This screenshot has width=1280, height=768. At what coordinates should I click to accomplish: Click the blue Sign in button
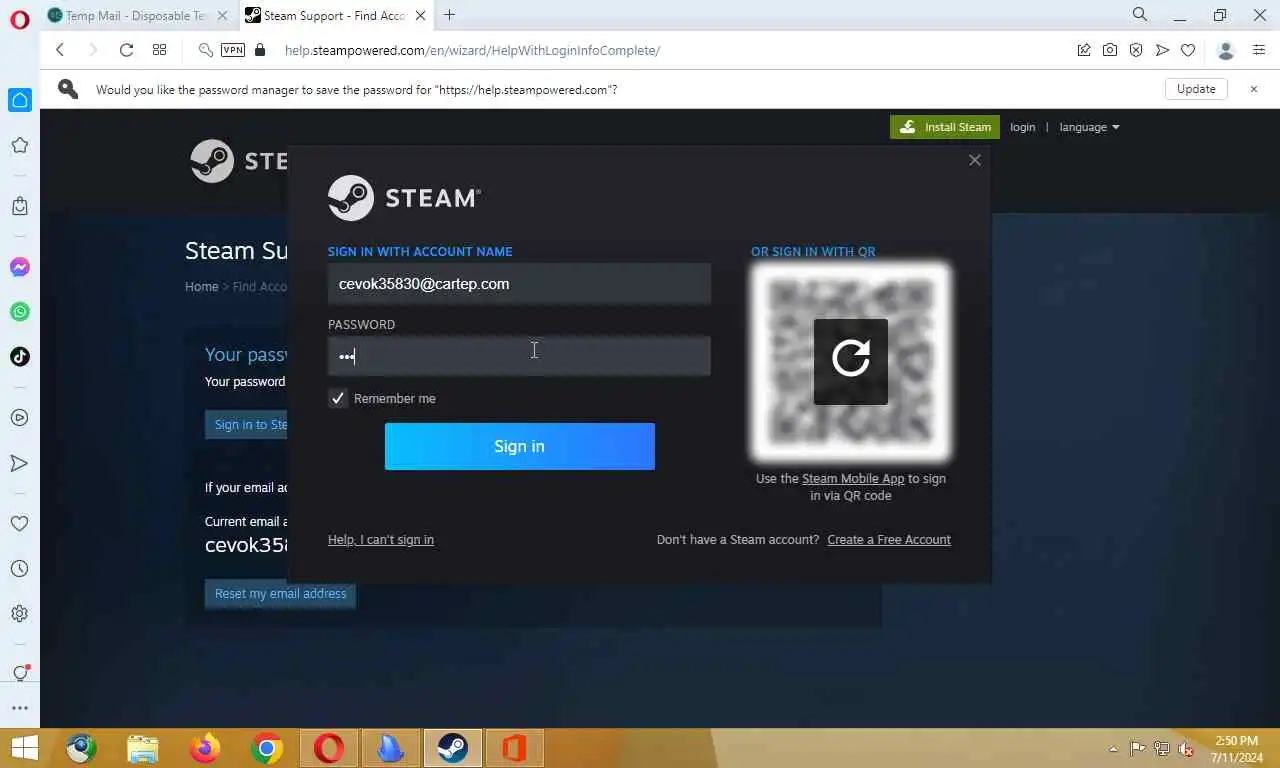[520, 446]
